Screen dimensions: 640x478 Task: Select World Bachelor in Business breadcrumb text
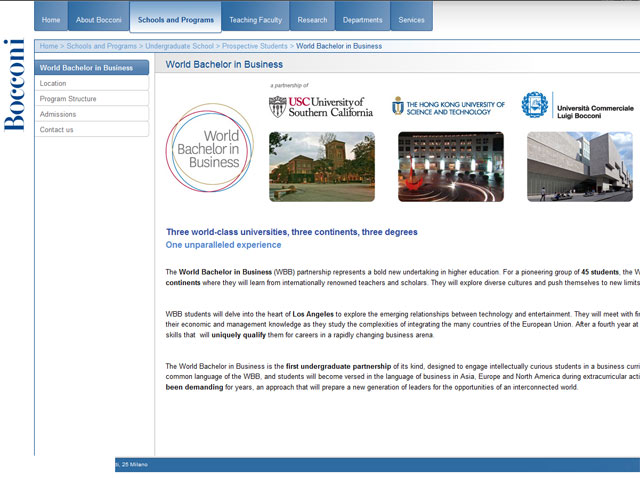[339, 46]
